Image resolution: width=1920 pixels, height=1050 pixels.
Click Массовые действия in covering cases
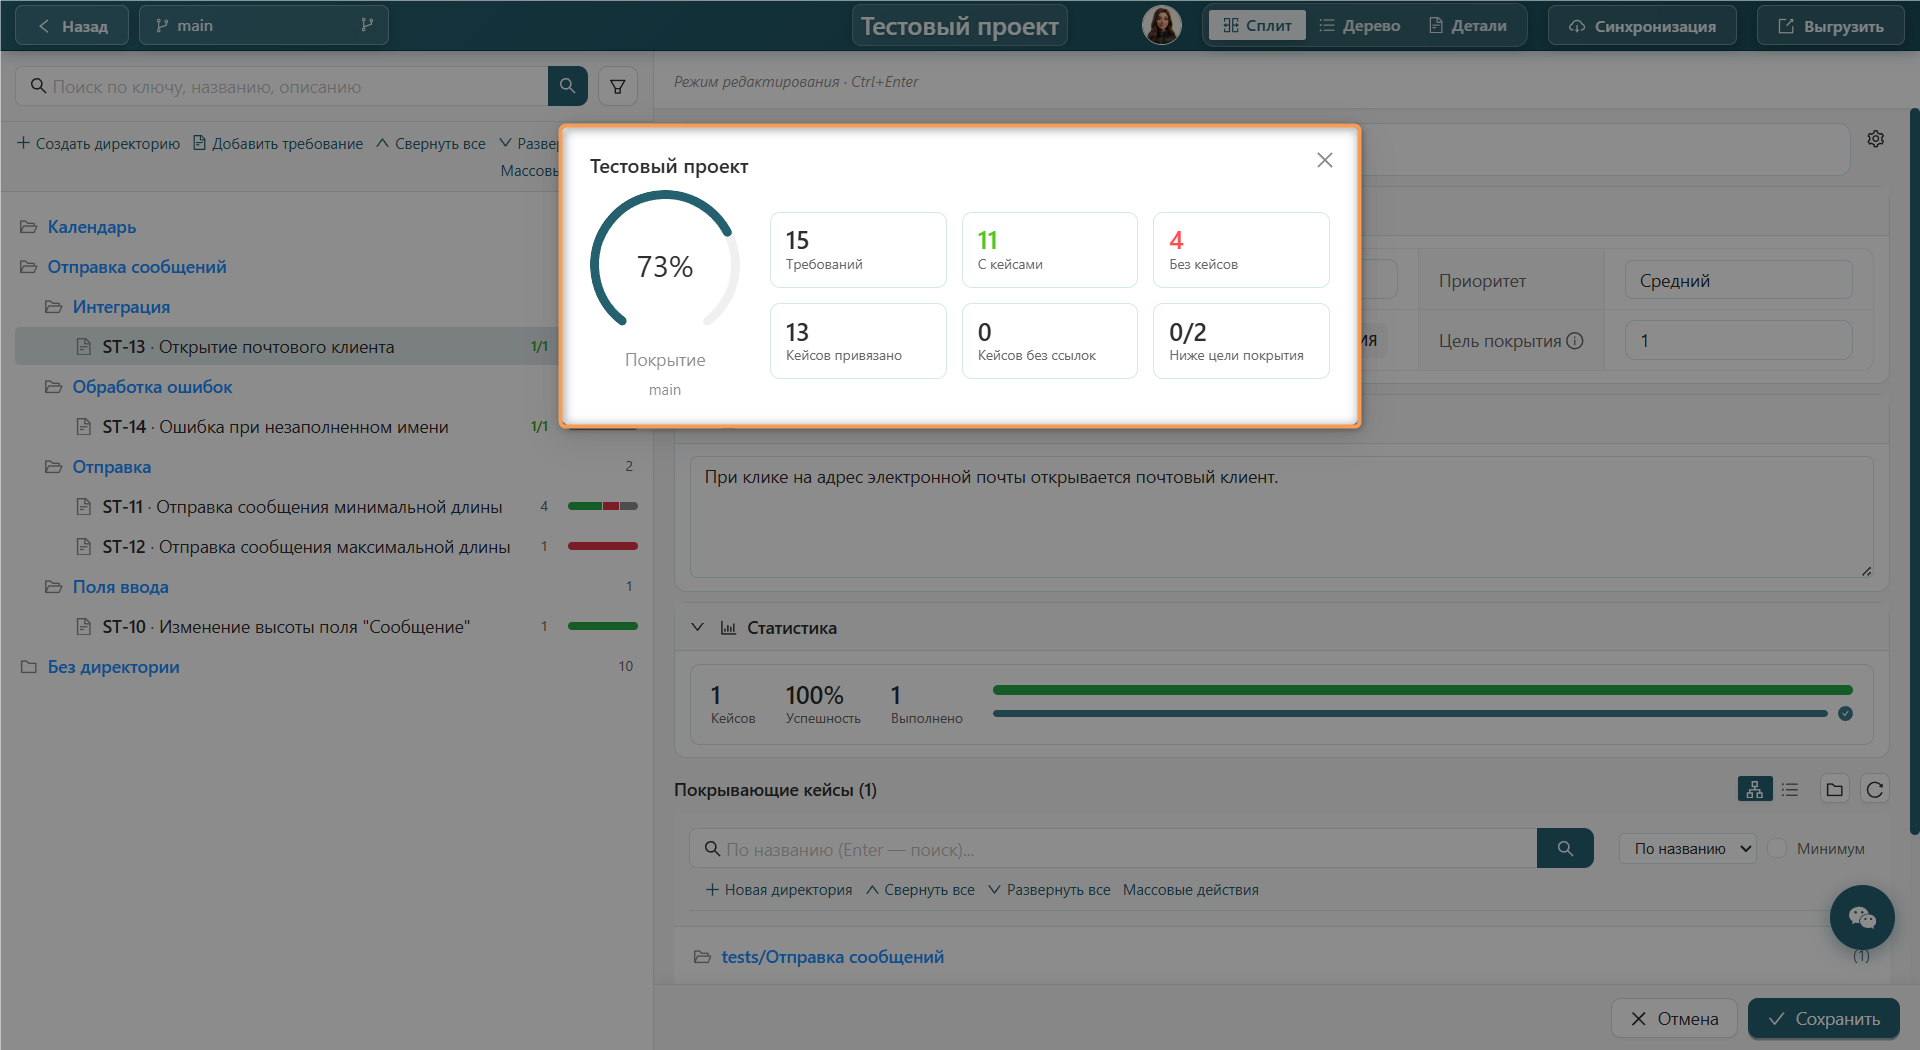coord(1190,890)
